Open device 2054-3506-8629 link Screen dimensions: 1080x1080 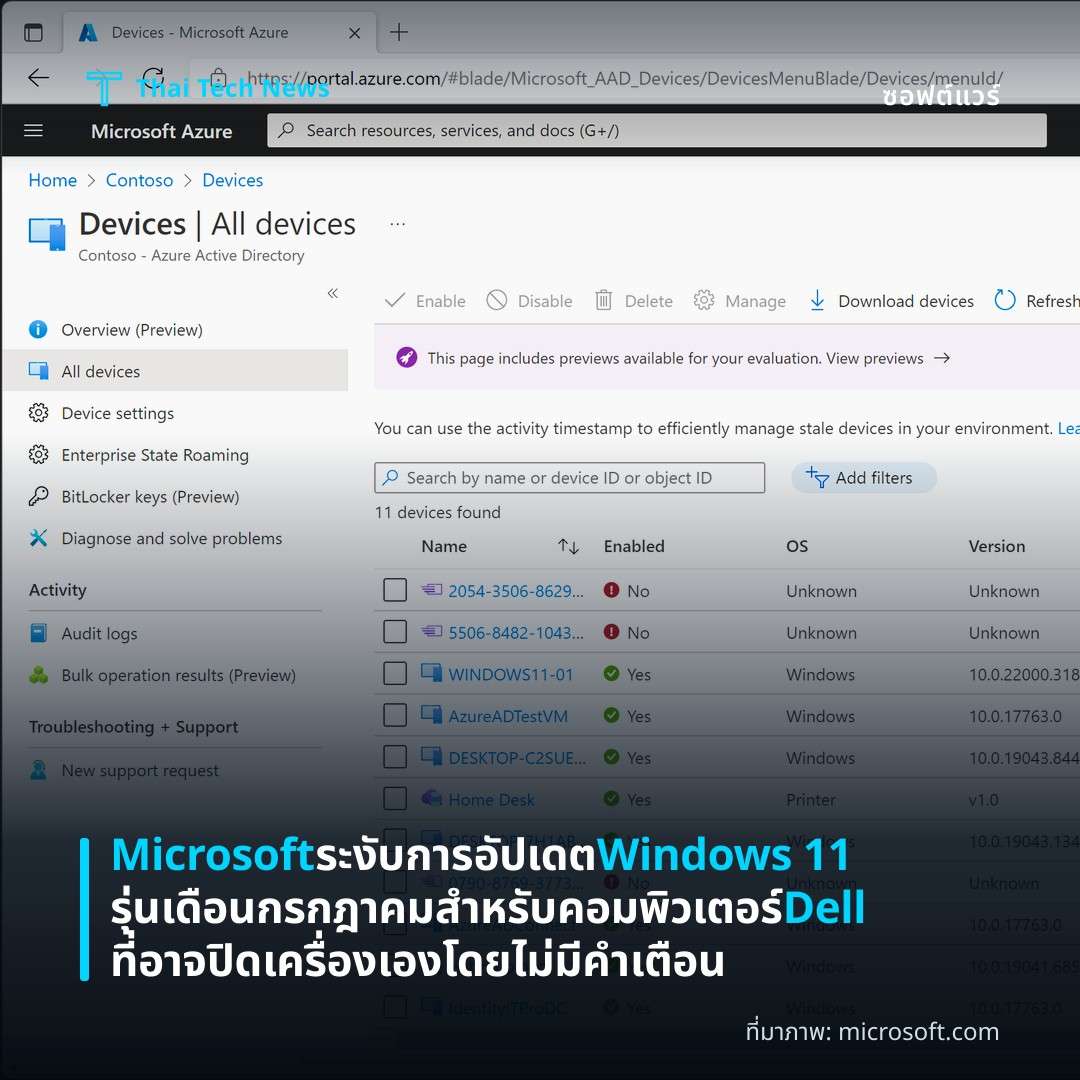516,591
